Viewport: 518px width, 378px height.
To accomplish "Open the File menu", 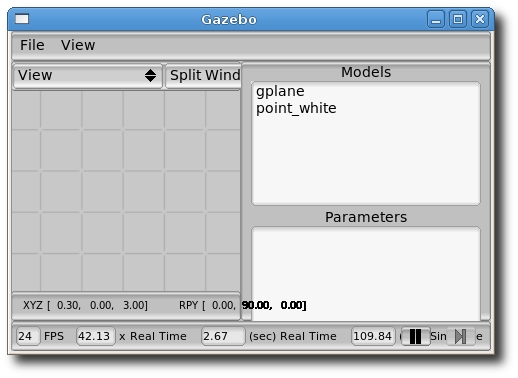I will tap(32, 45).
